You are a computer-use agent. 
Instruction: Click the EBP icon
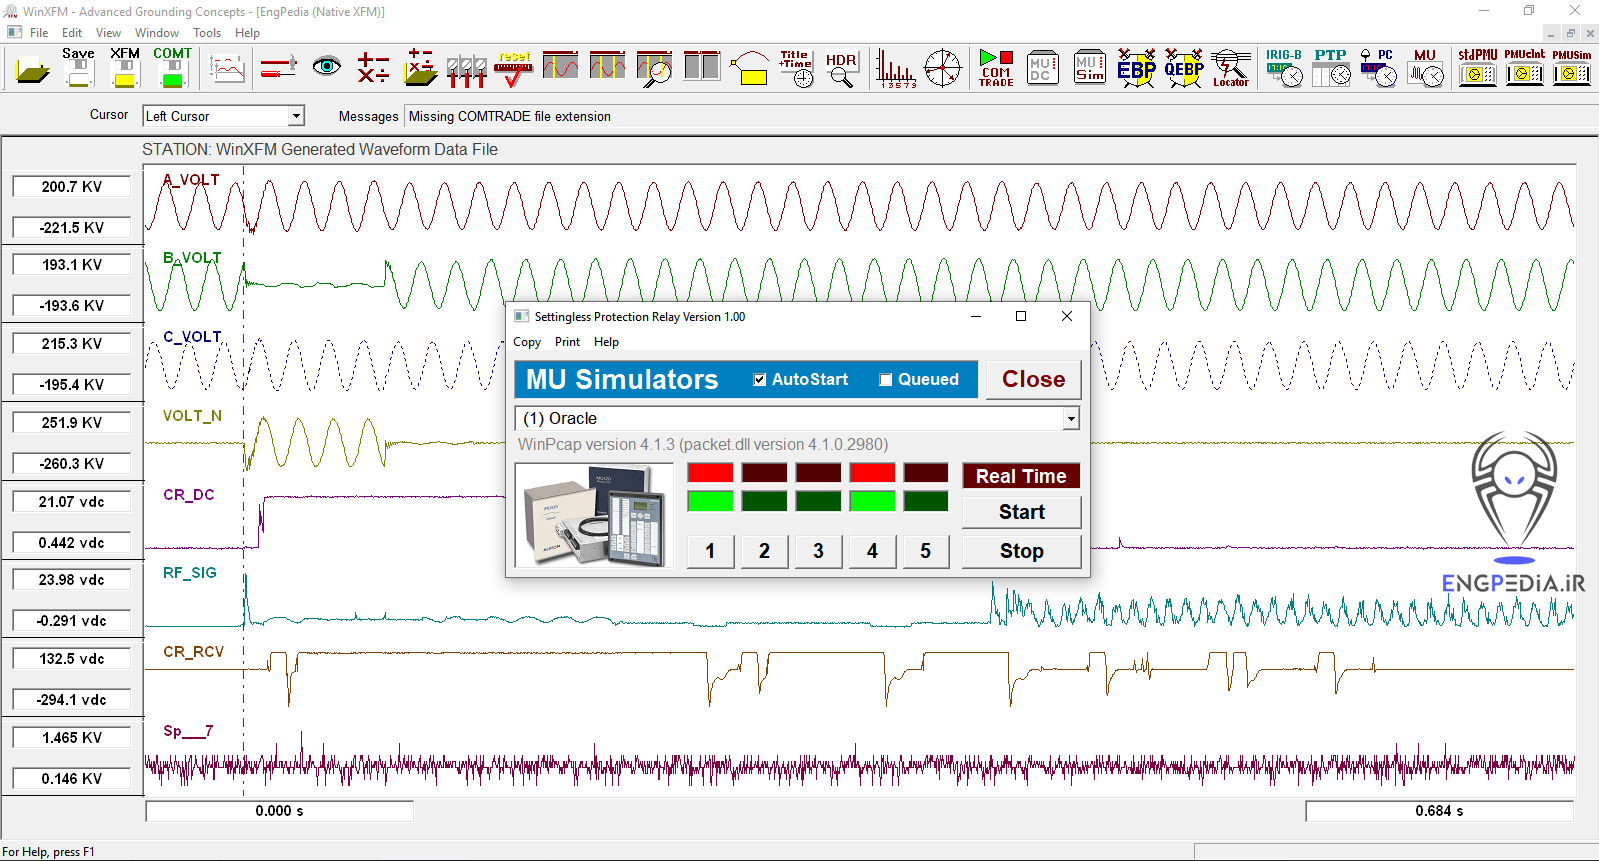coord(1136,68)
